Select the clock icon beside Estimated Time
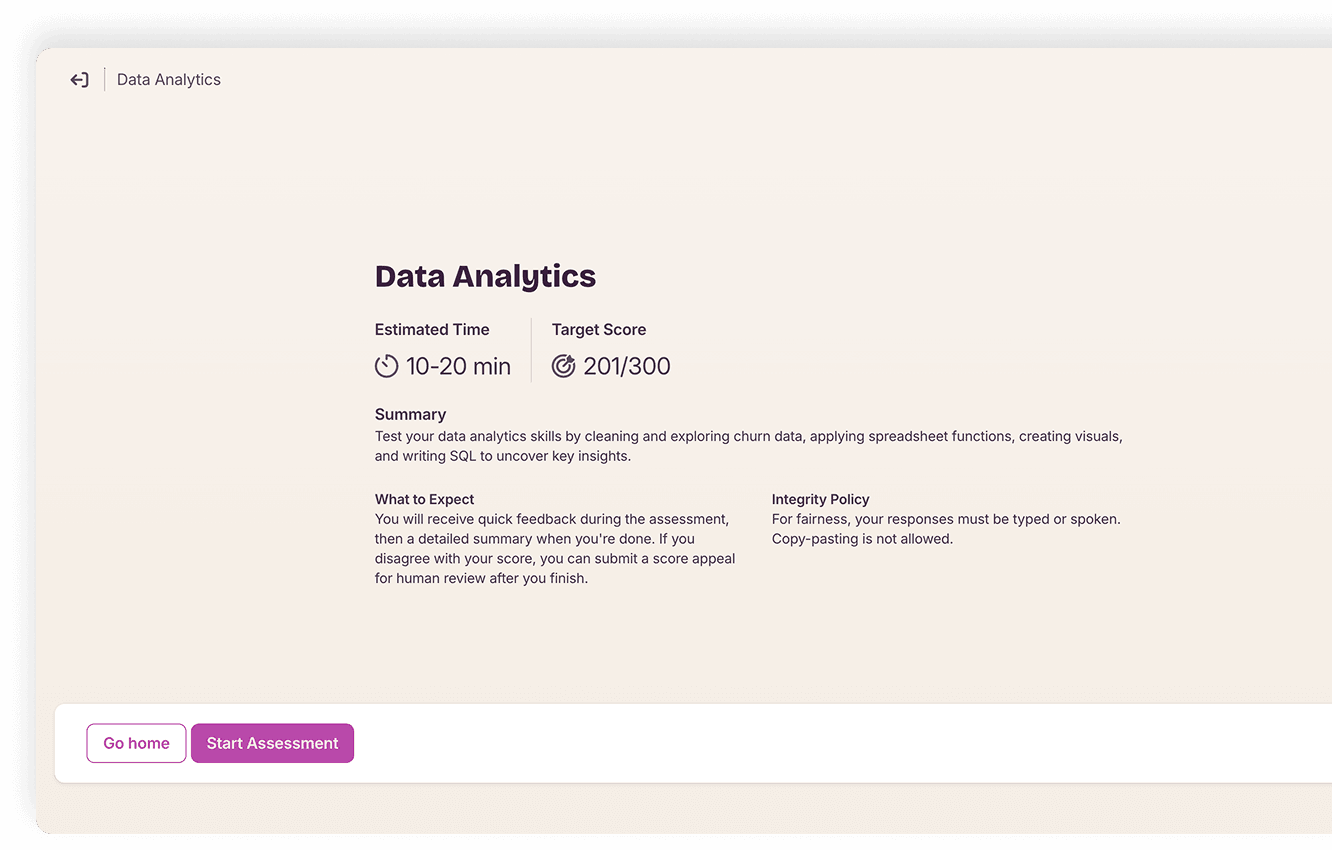 [x=387, y=366]
